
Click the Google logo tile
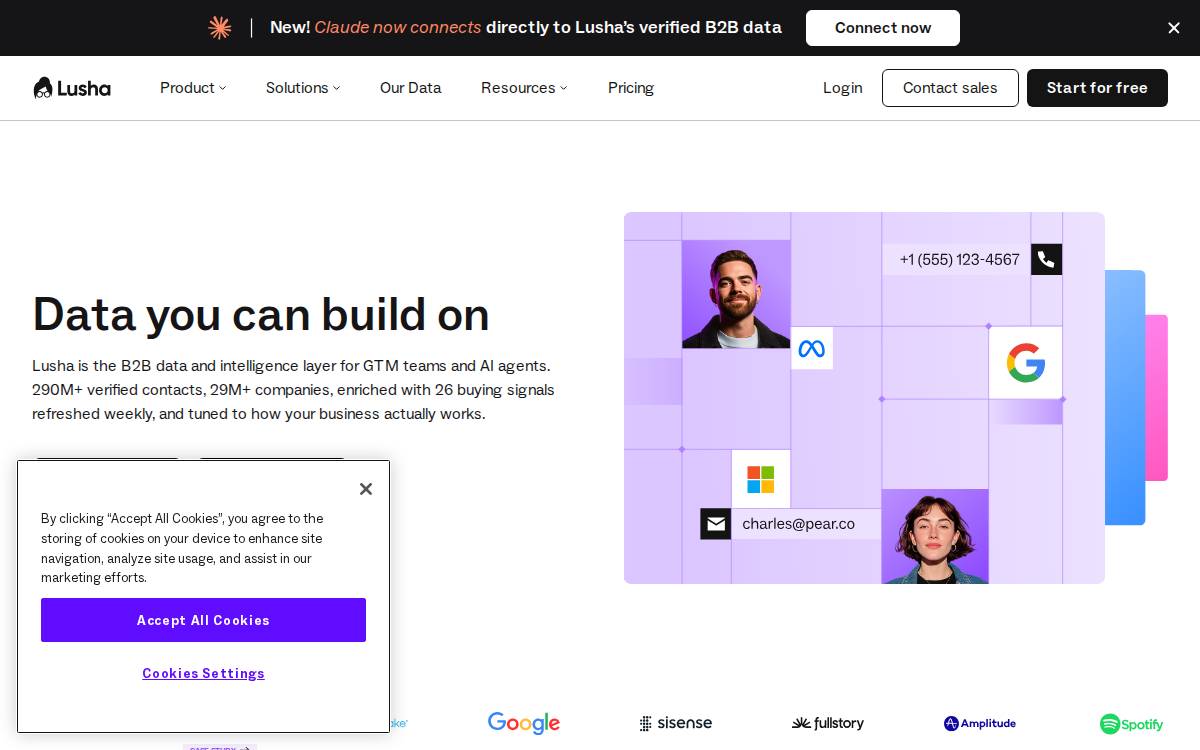click(x=1026, y=363)
